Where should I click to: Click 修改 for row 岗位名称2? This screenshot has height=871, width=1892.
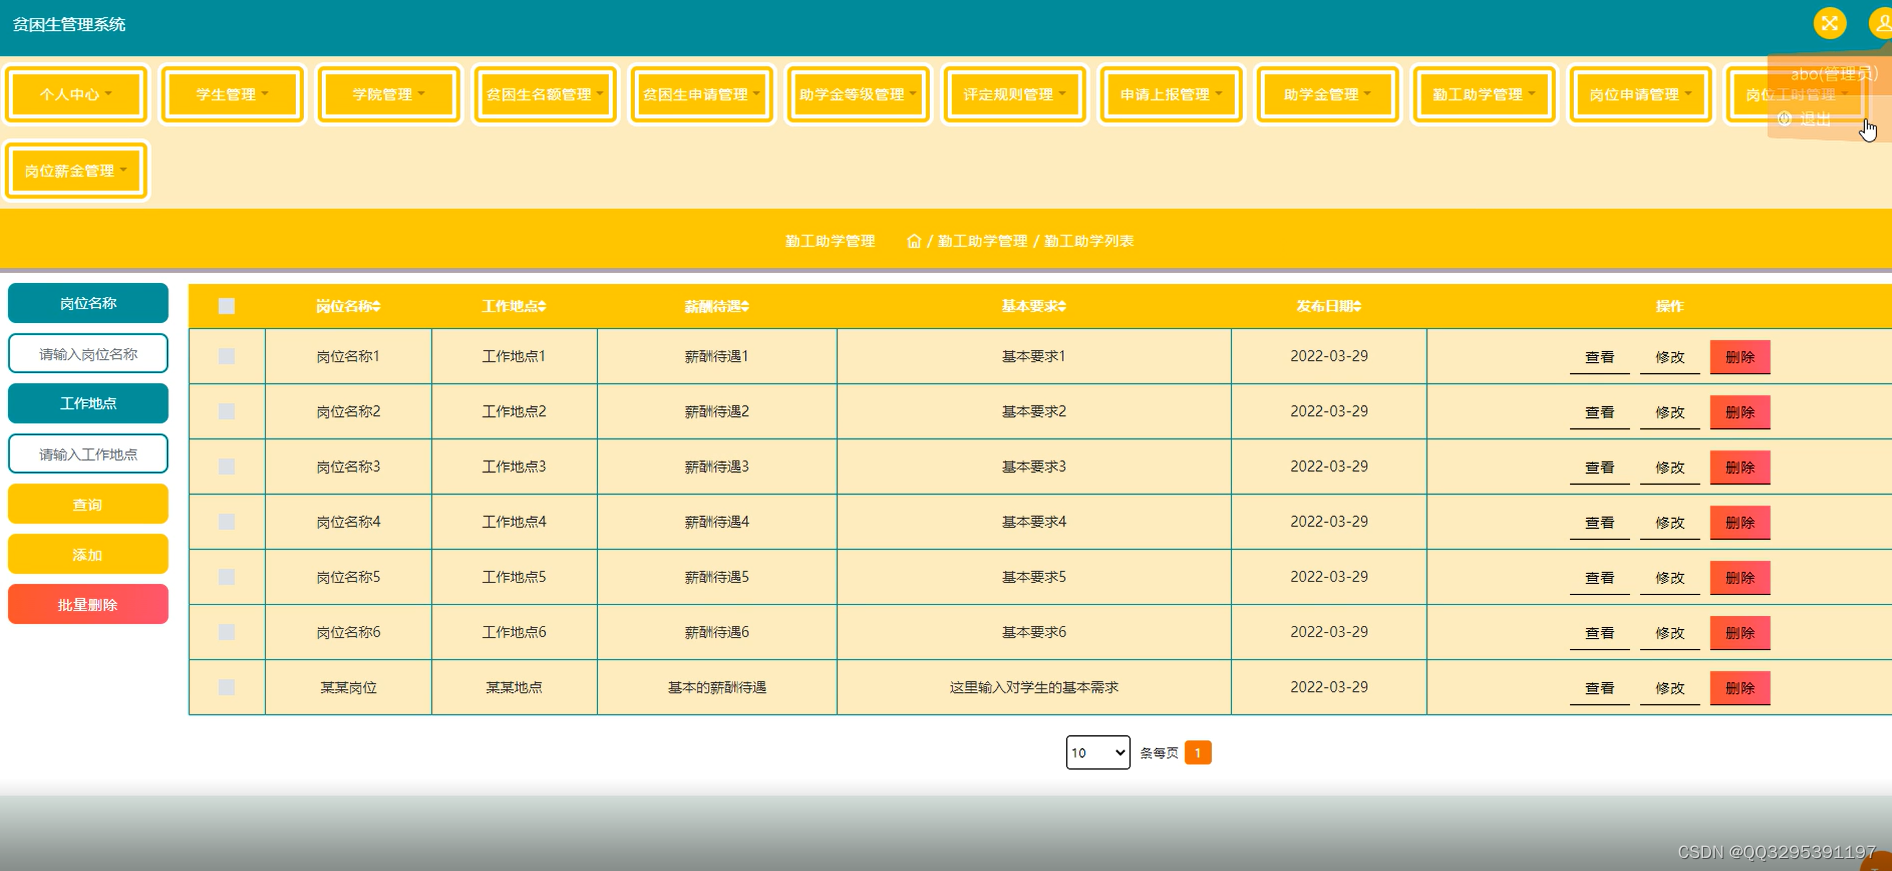pyautogui.click(x=1670, y=412)
